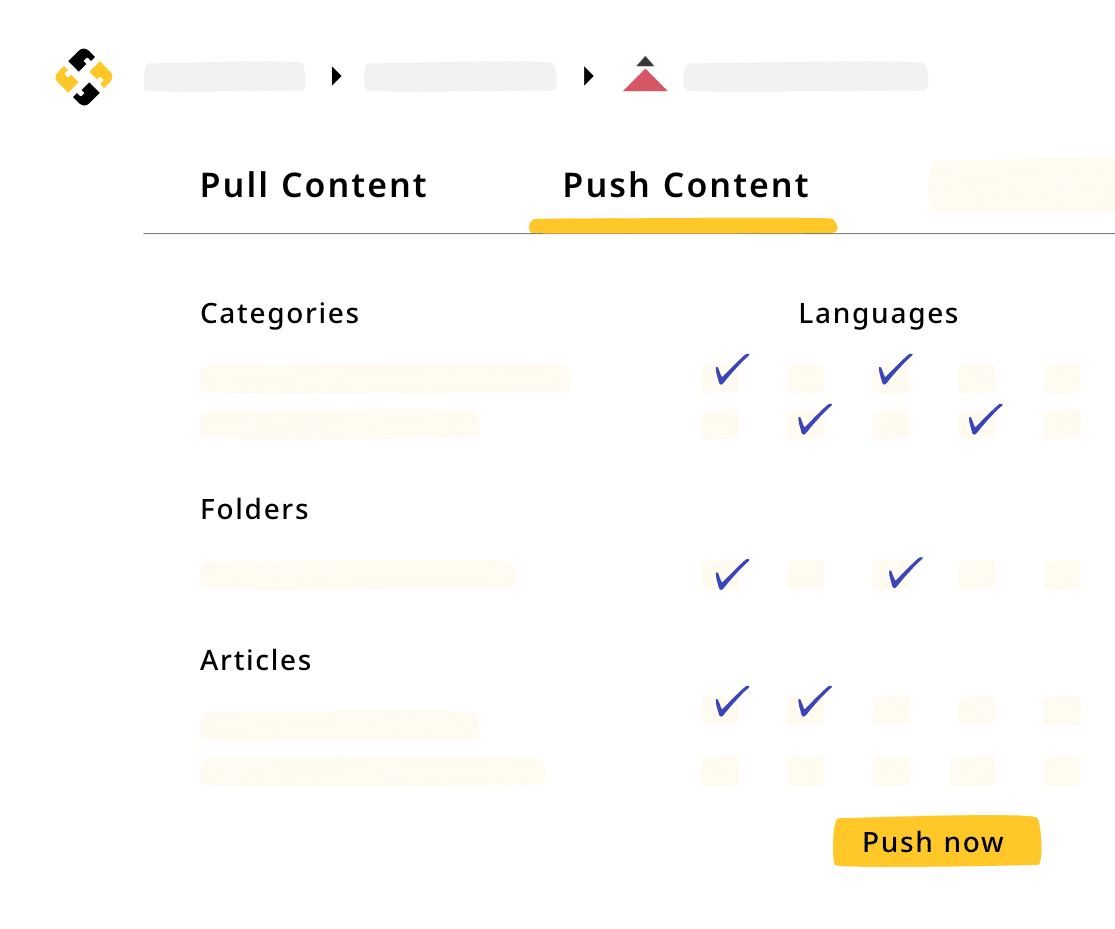Viewport: 1115px width, 929px height.
Task: Click the second breadcrumb arrow separator
Action: (589, 76)
